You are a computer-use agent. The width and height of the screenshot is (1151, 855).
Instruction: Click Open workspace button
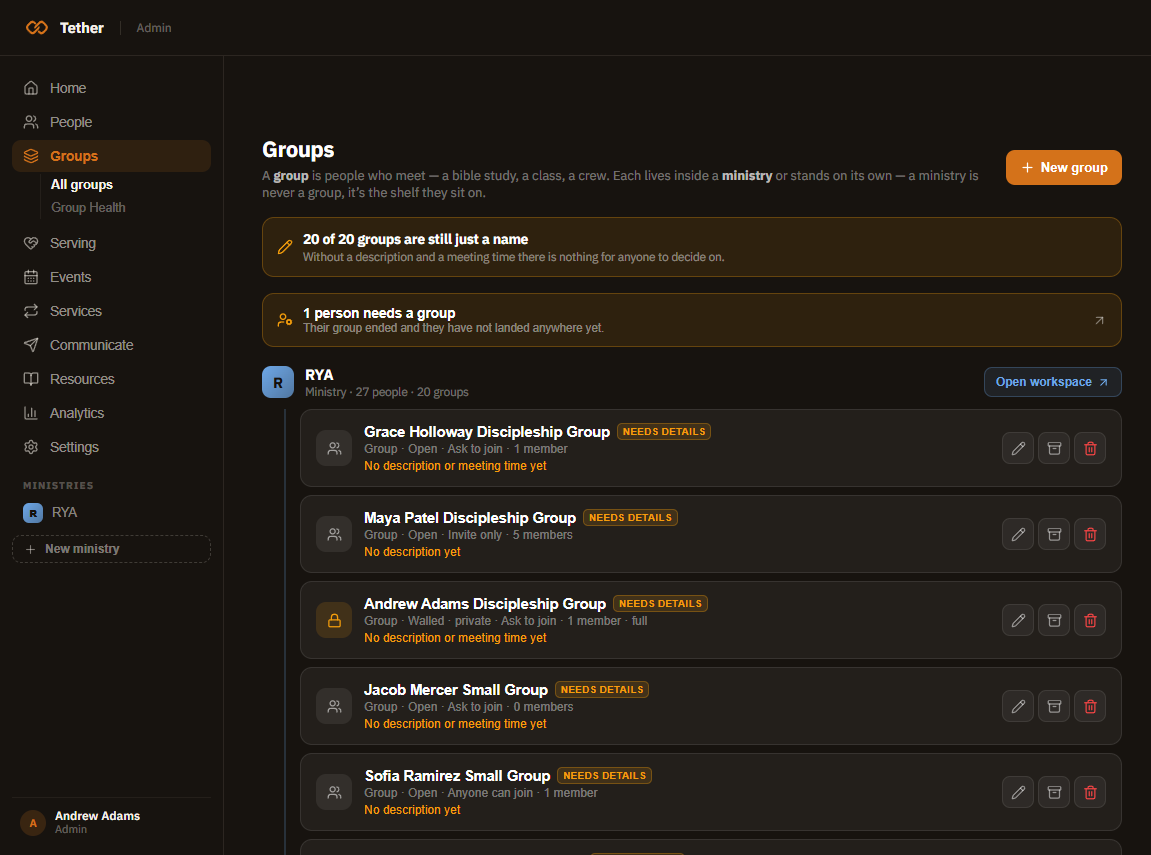tap(1052, 382)
